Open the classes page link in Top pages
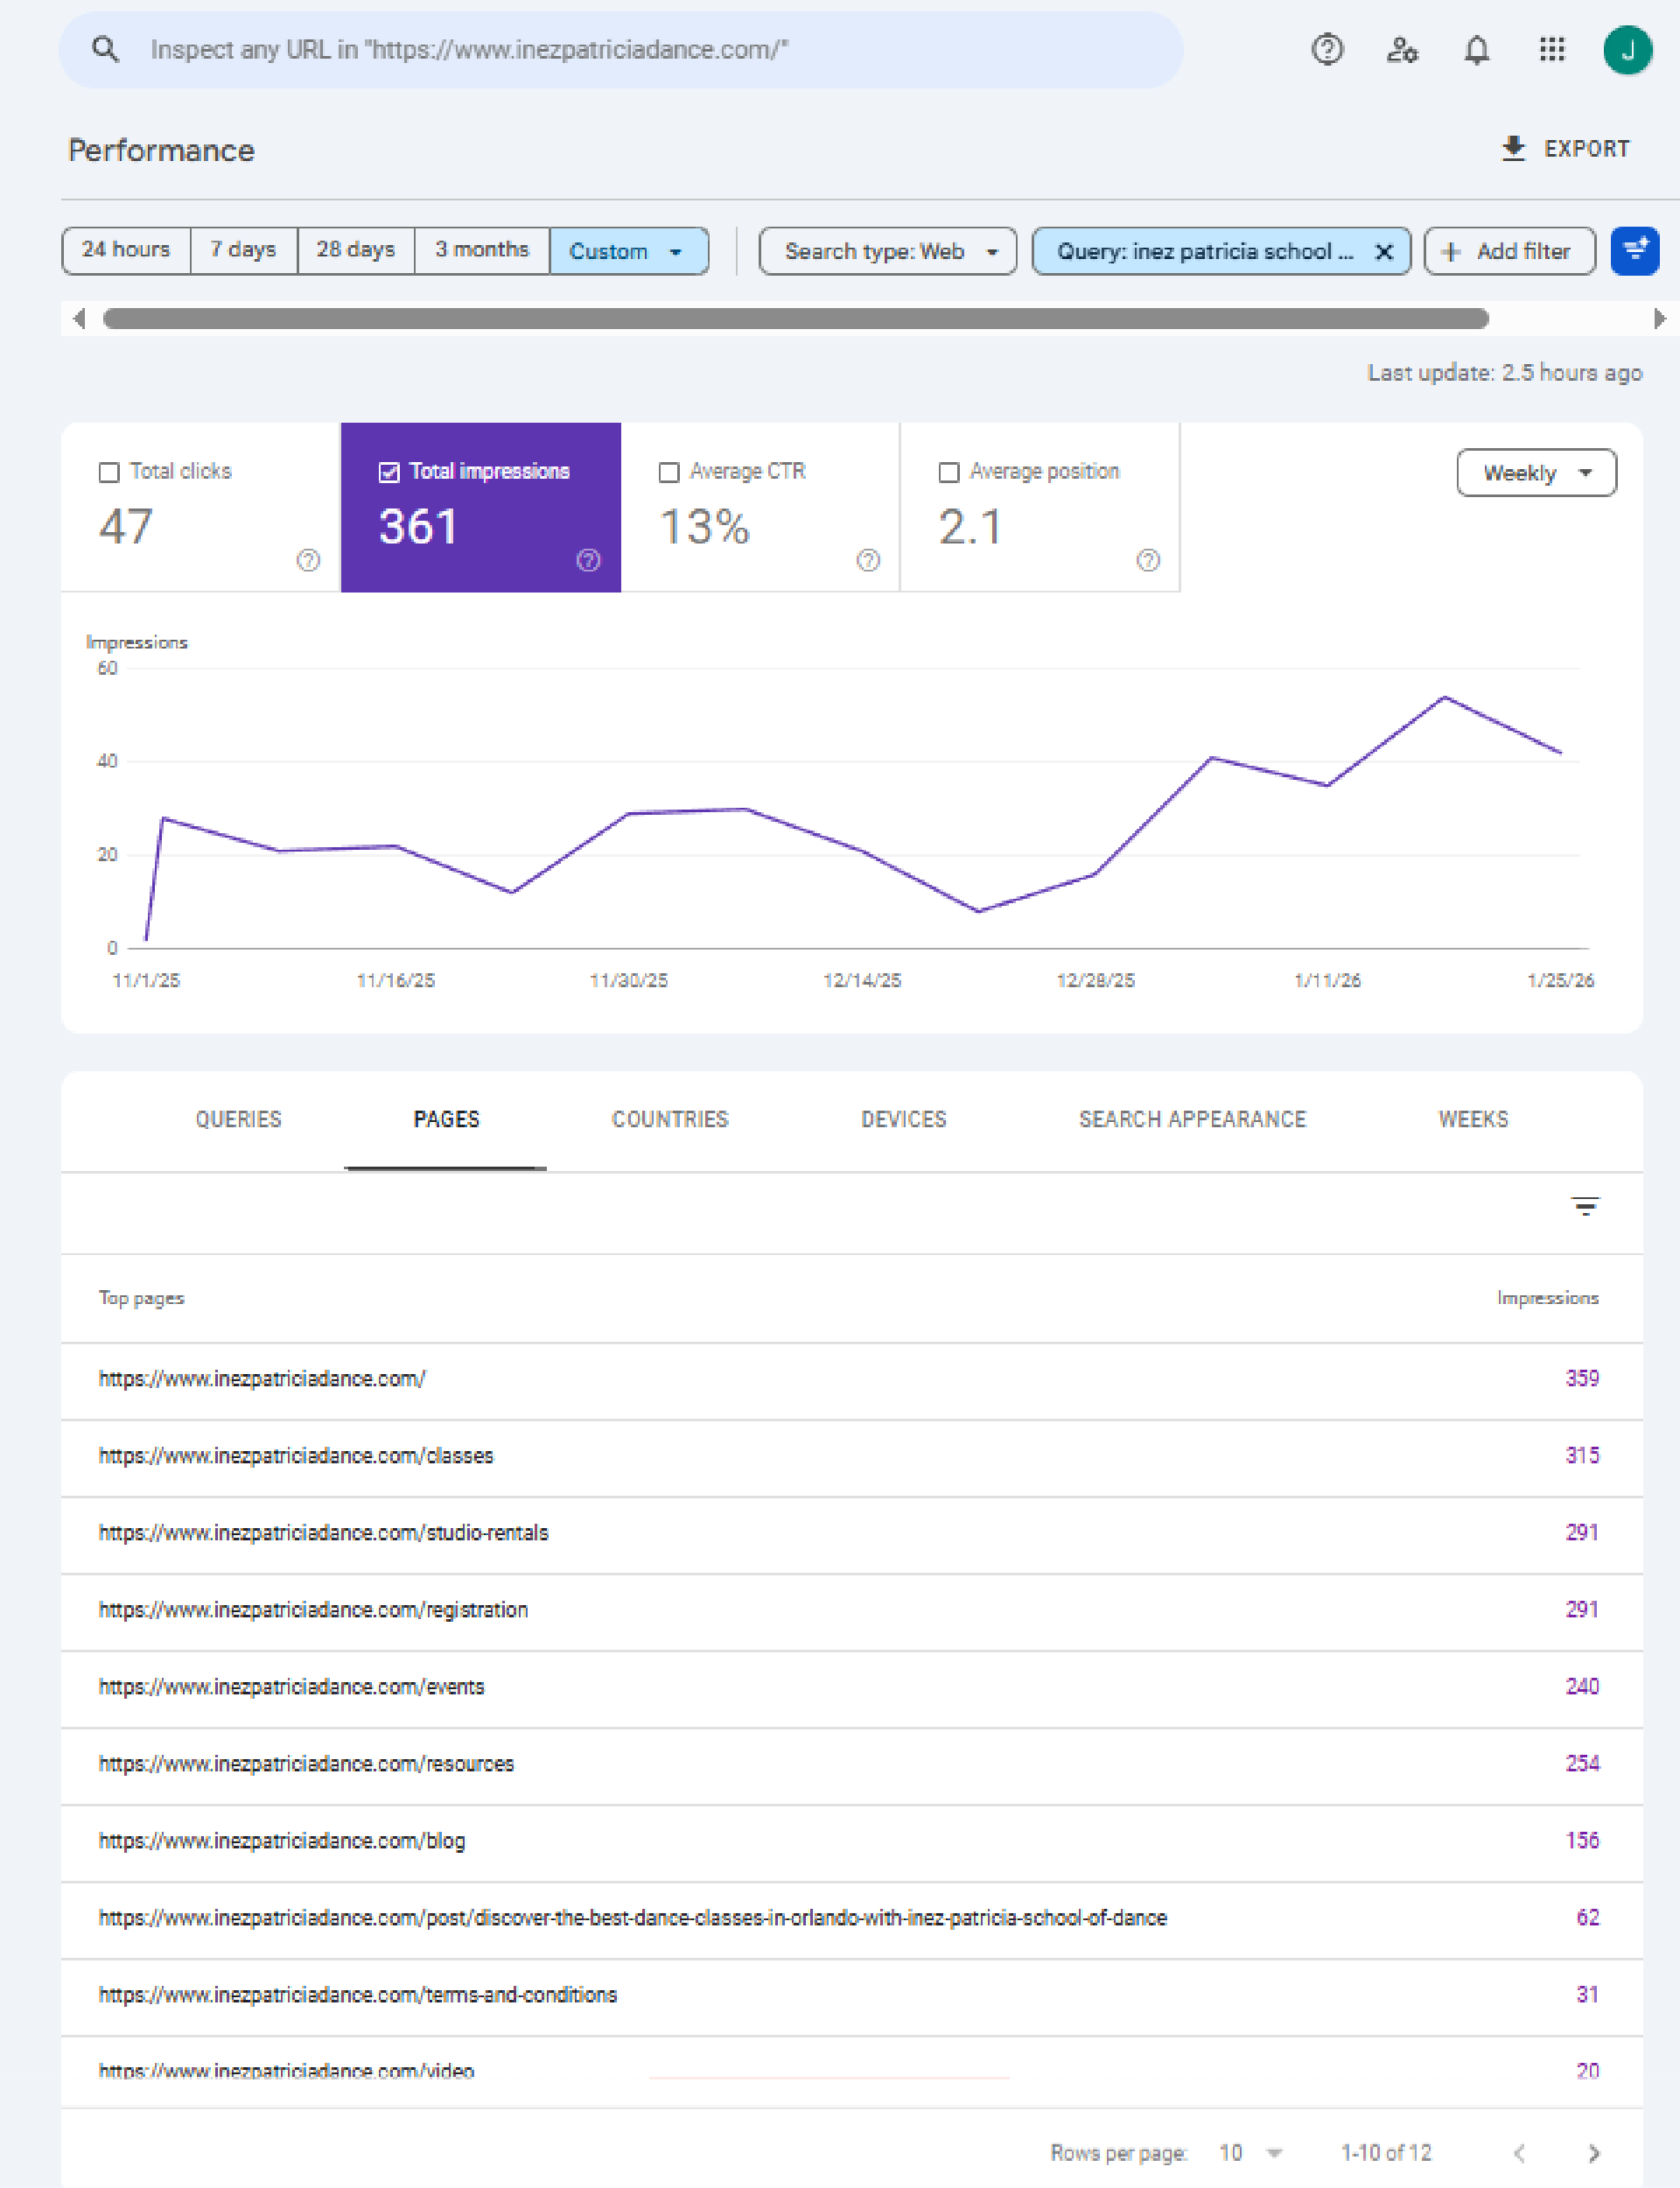Screen dimensions: 1680x2188 point(295,1456)
